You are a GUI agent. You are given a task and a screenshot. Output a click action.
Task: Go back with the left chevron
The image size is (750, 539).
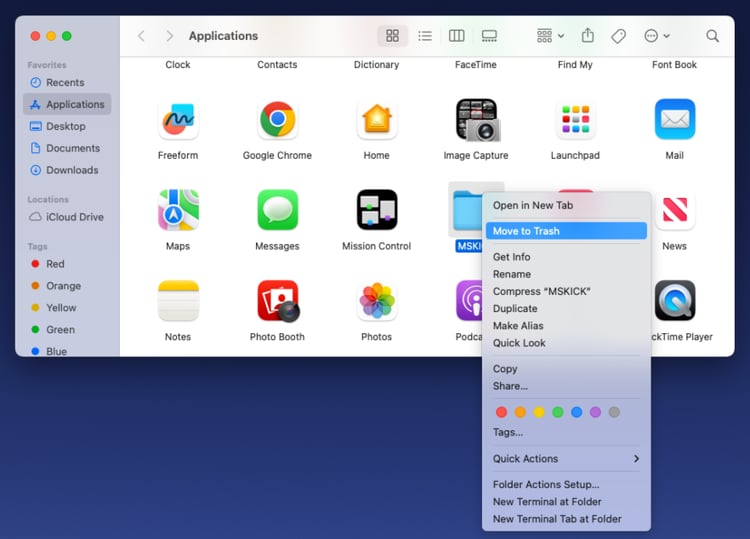(x=141, y=36)
